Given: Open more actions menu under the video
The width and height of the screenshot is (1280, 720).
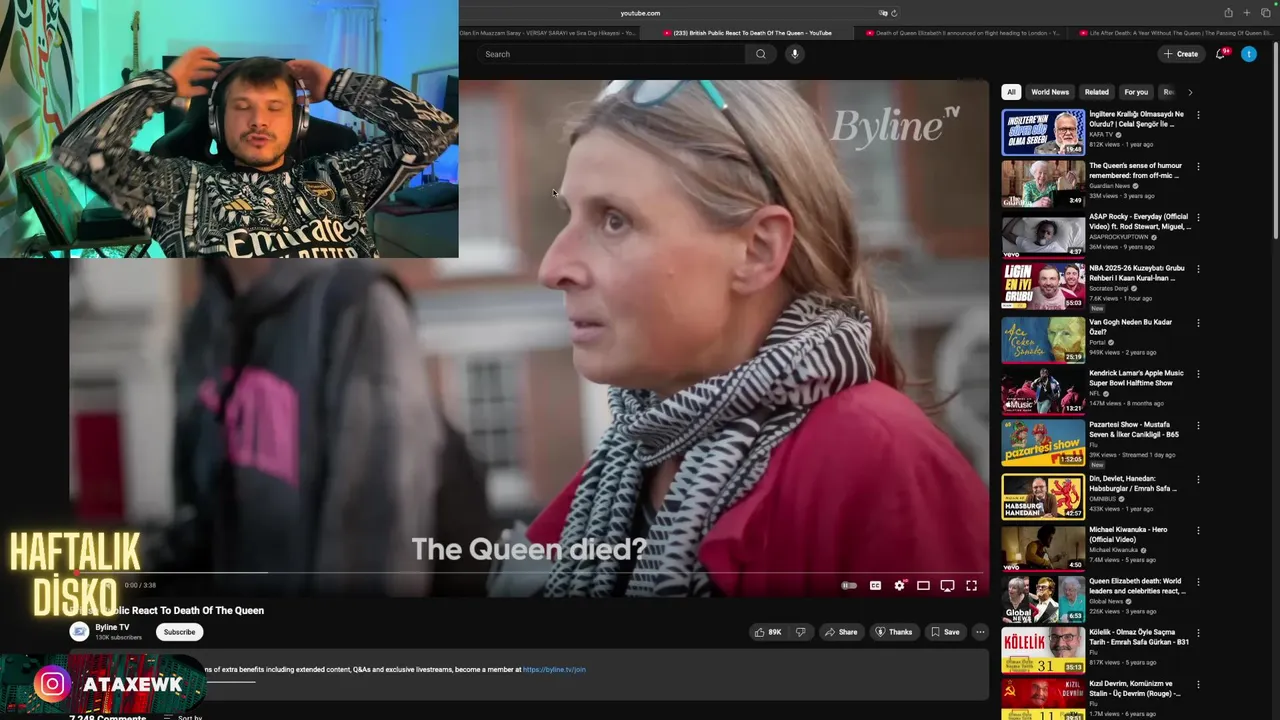Looking at the screenshot, I should tap(980, 632).
